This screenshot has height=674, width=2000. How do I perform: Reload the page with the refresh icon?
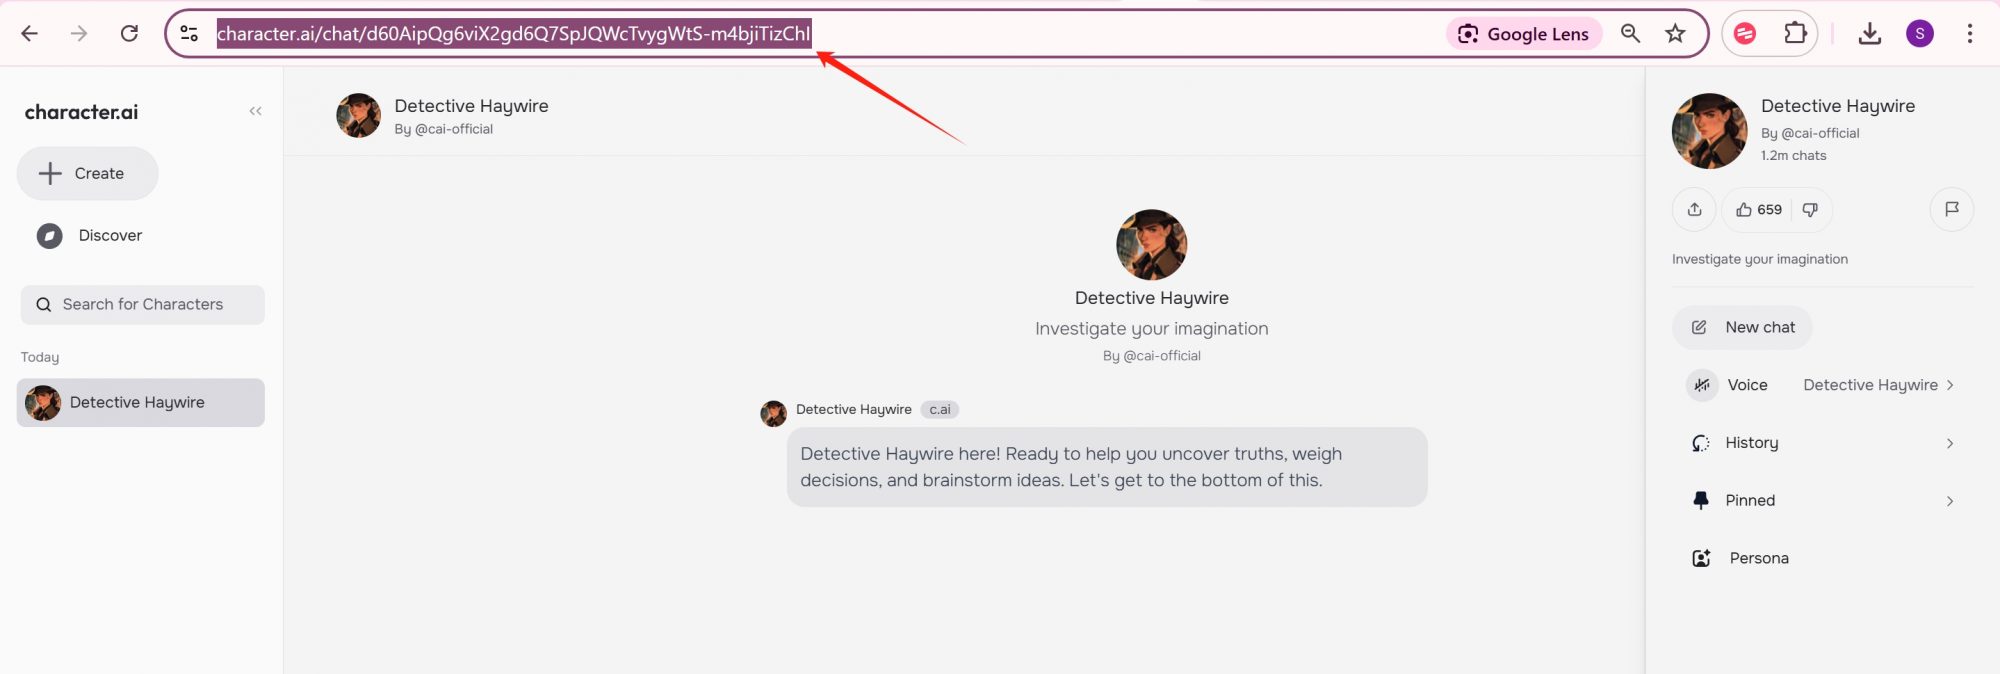coord(129,34)
